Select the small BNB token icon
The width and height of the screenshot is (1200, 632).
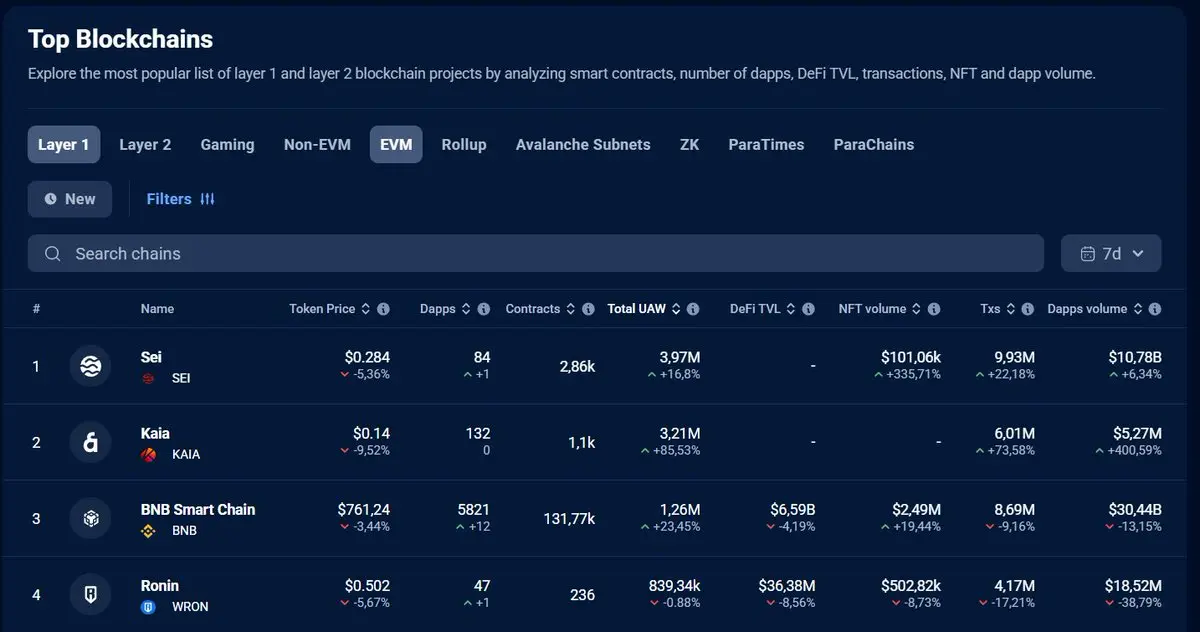[149, 530]
